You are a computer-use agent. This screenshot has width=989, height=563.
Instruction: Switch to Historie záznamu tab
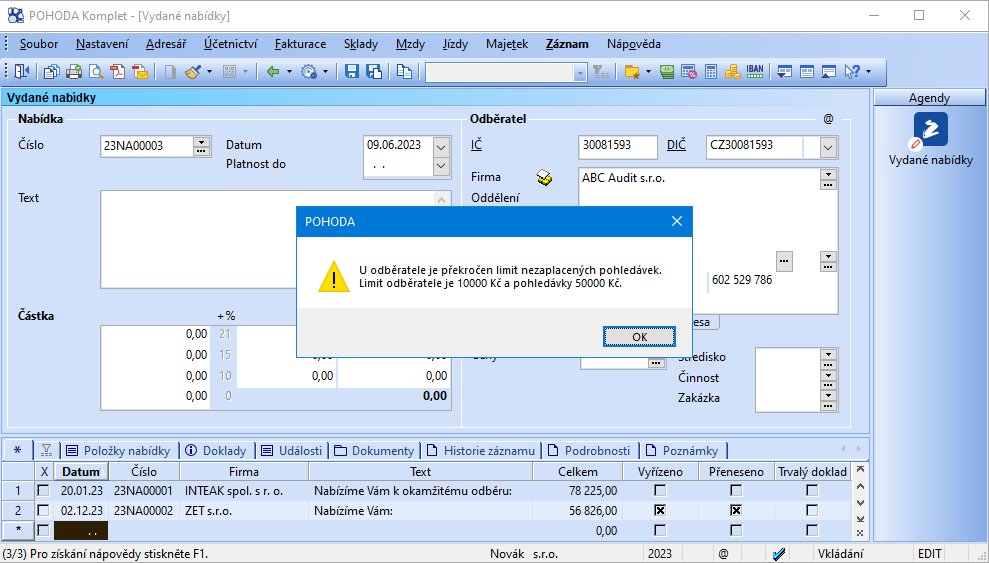481,451
